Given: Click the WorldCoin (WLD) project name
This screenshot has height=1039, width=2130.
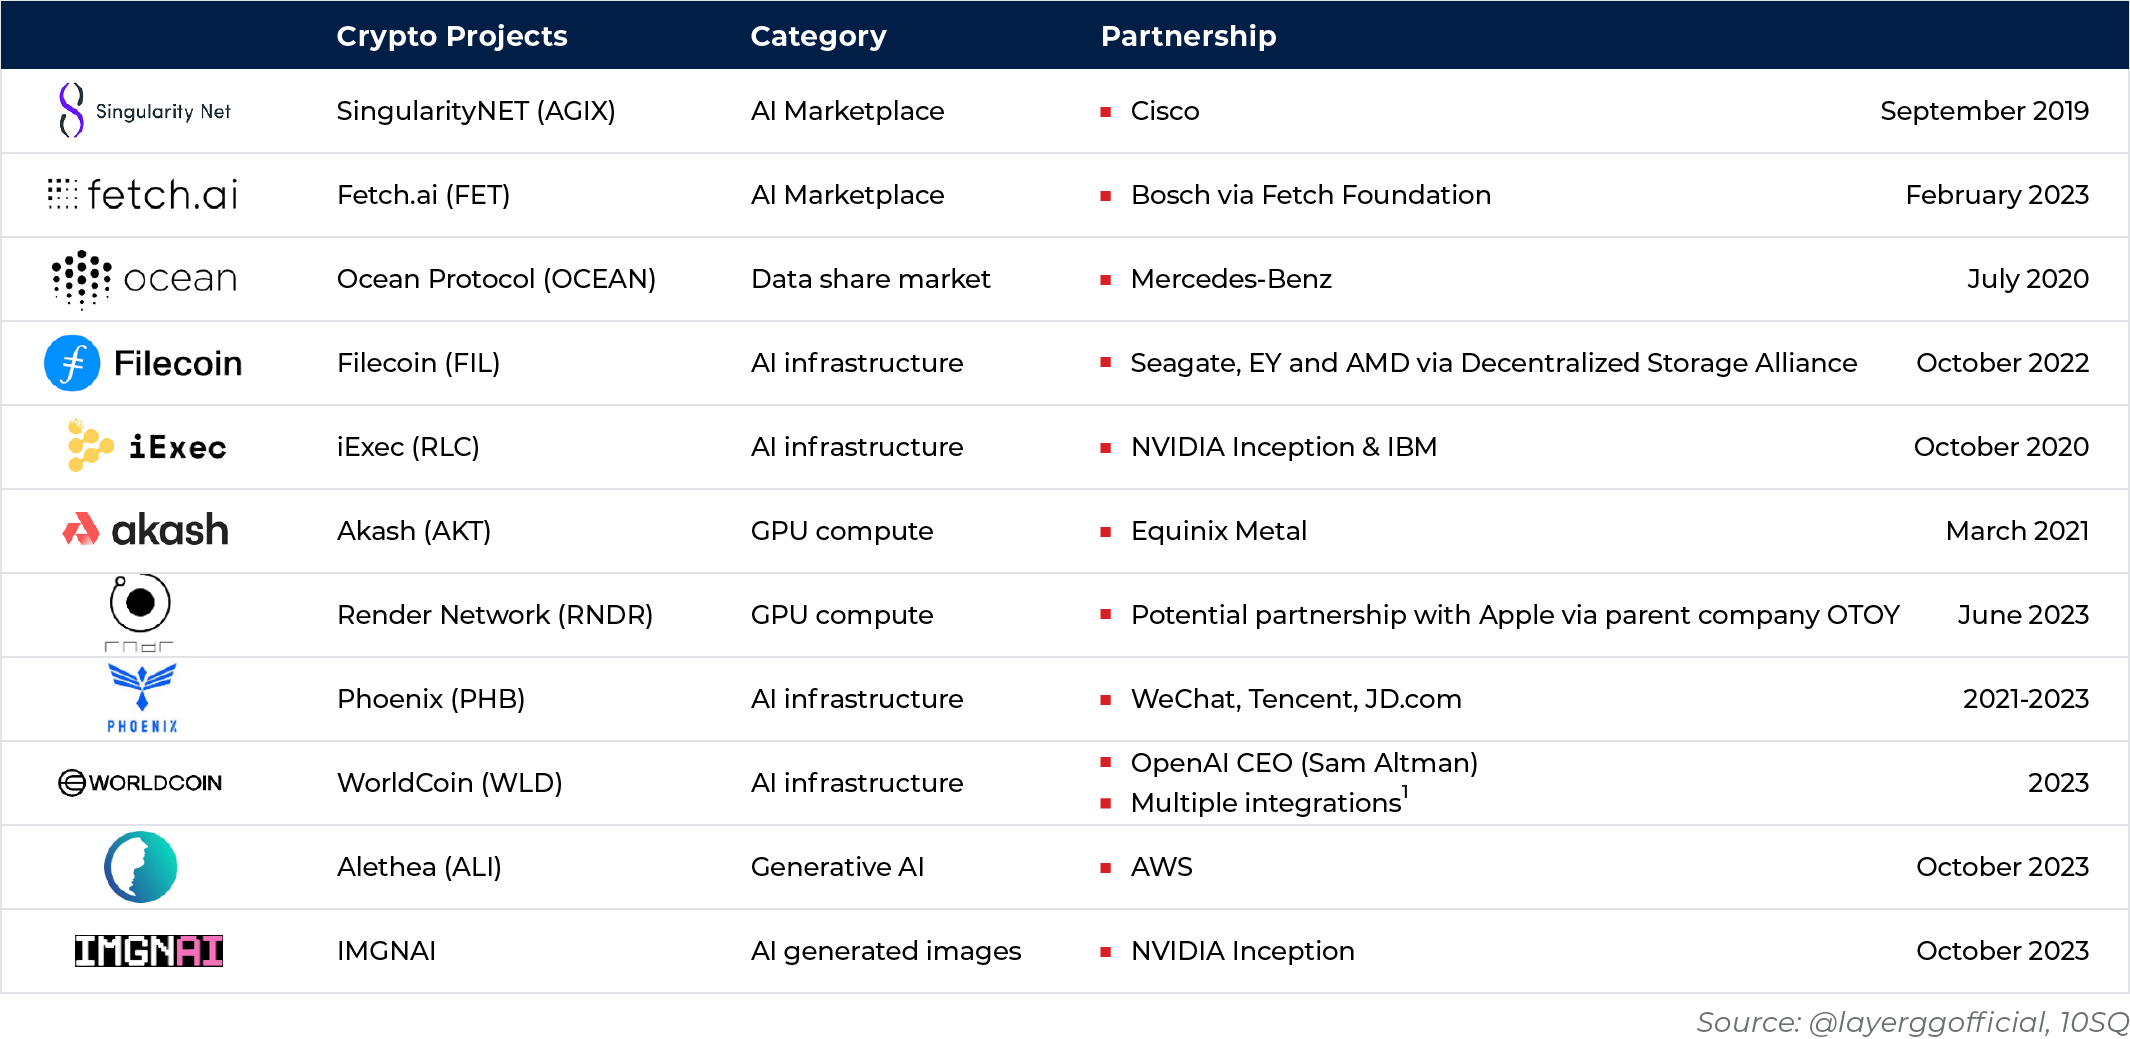Looking at the screenshot, I should tap(450, 783).
